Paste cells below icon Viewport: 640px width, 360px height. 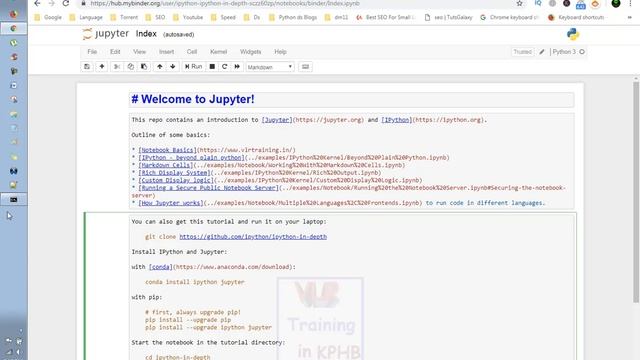point(144,67)
